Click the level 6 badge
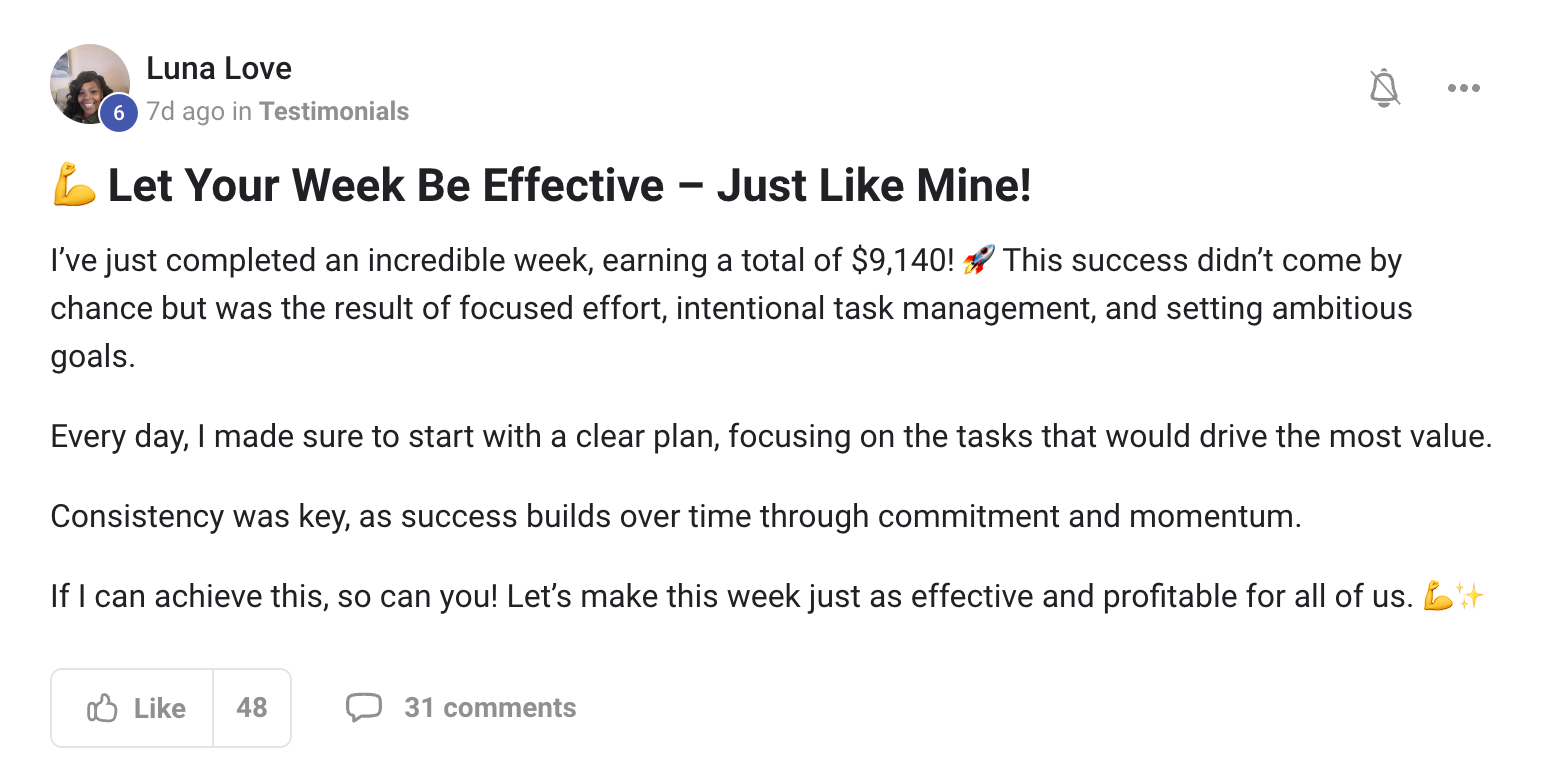 click(x=119, y=114)
